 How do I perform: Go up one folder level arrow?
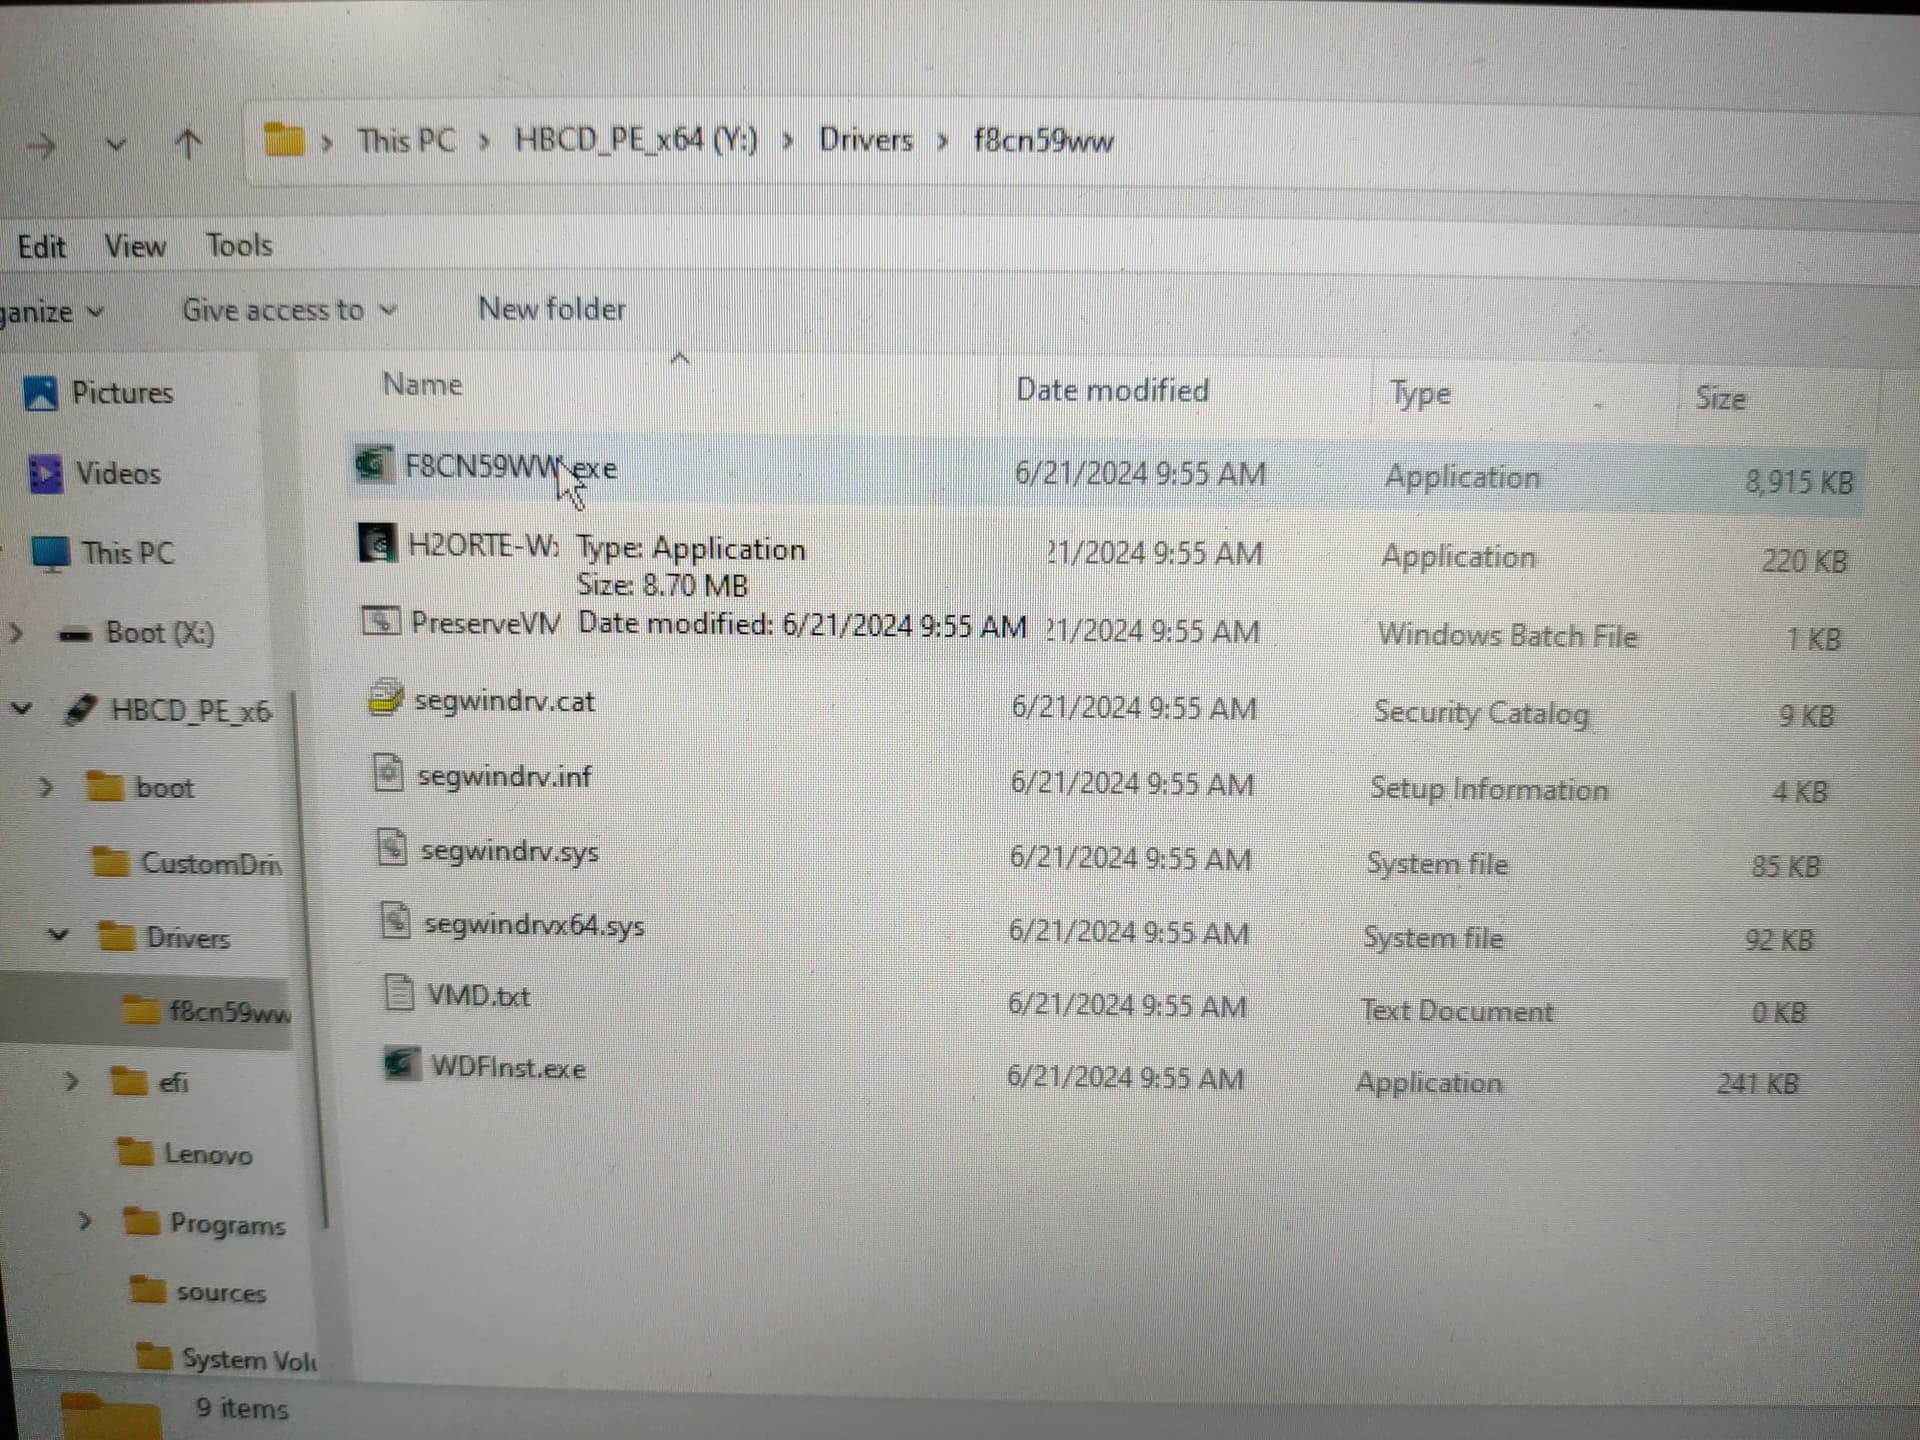coord(188,145)
